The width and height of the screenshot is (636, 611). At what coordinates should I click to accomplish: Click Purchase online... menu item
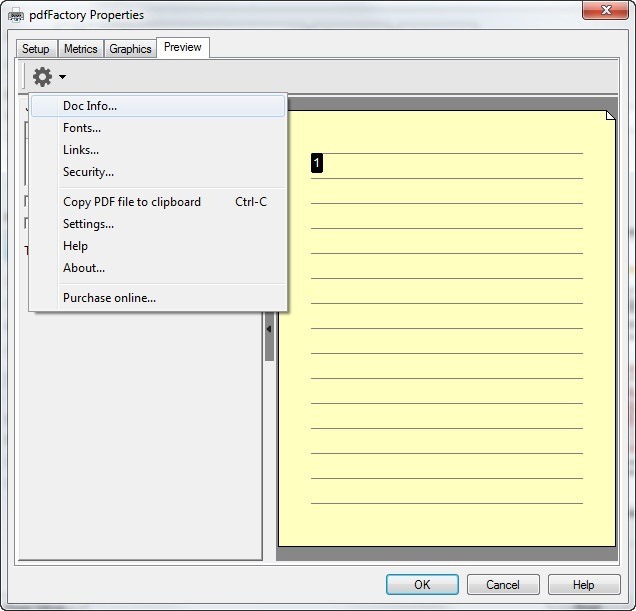coord(158,298)
